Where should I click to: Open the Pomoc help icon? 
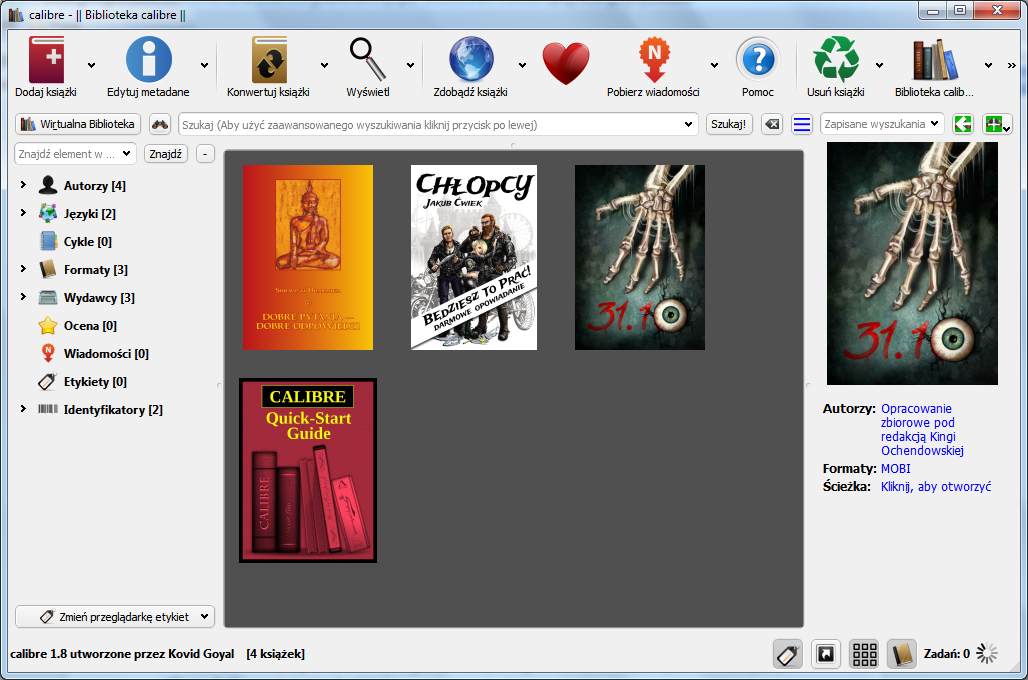pyautogui.click(x=758, y=60)
